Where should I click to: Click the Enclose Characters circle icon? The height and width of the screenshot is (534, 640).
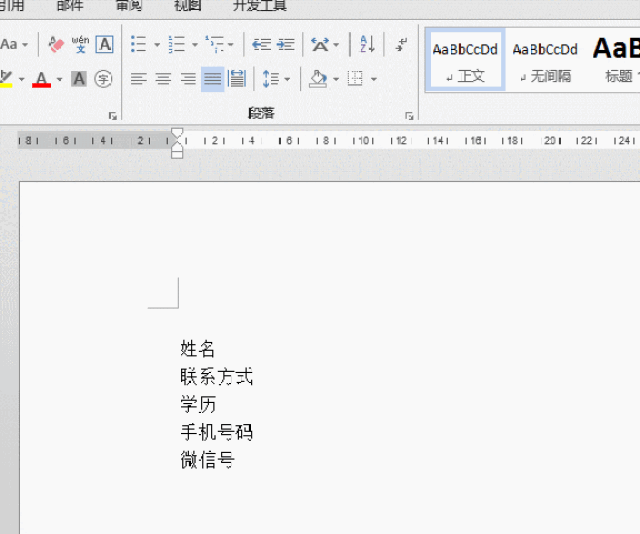103,78
